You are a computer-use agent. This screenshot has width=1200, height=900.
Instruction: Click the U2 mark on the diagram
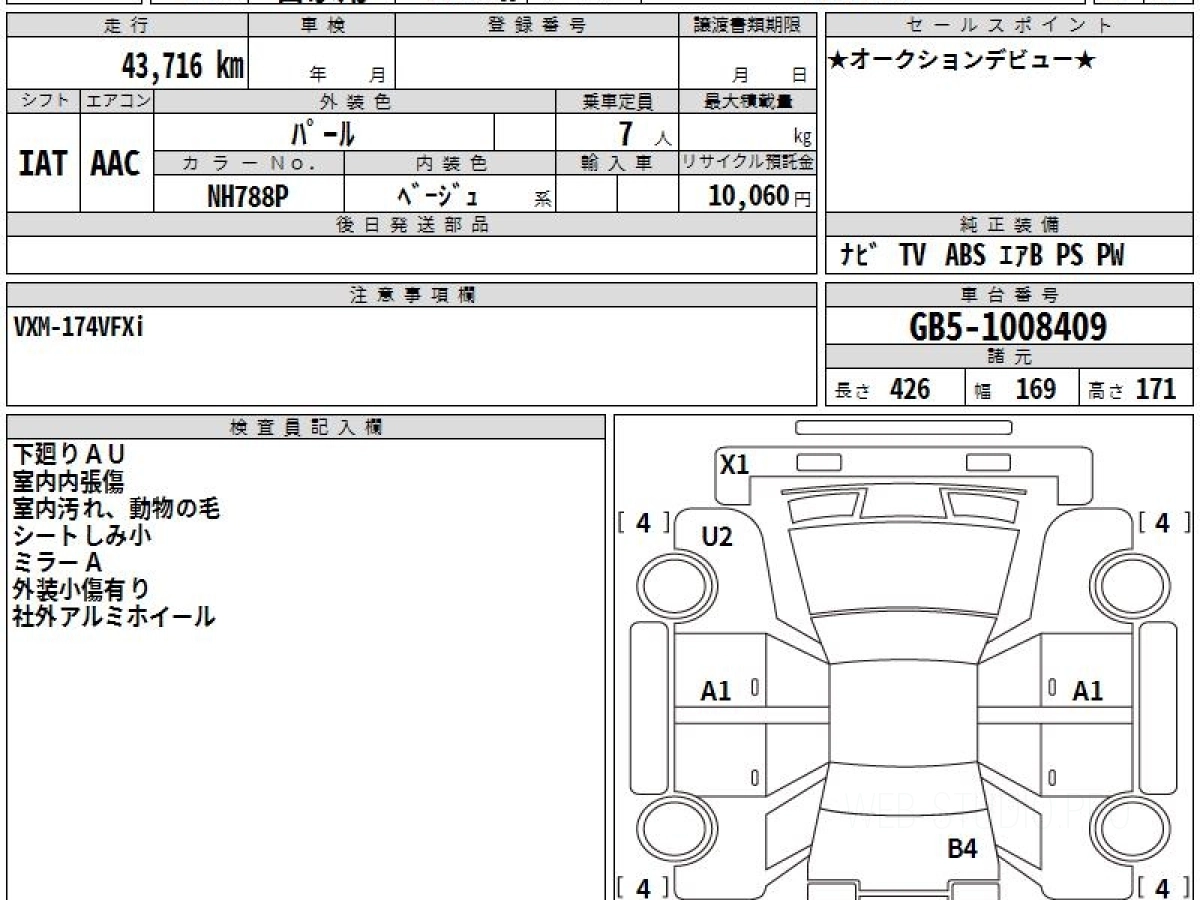tap(717, 538)
